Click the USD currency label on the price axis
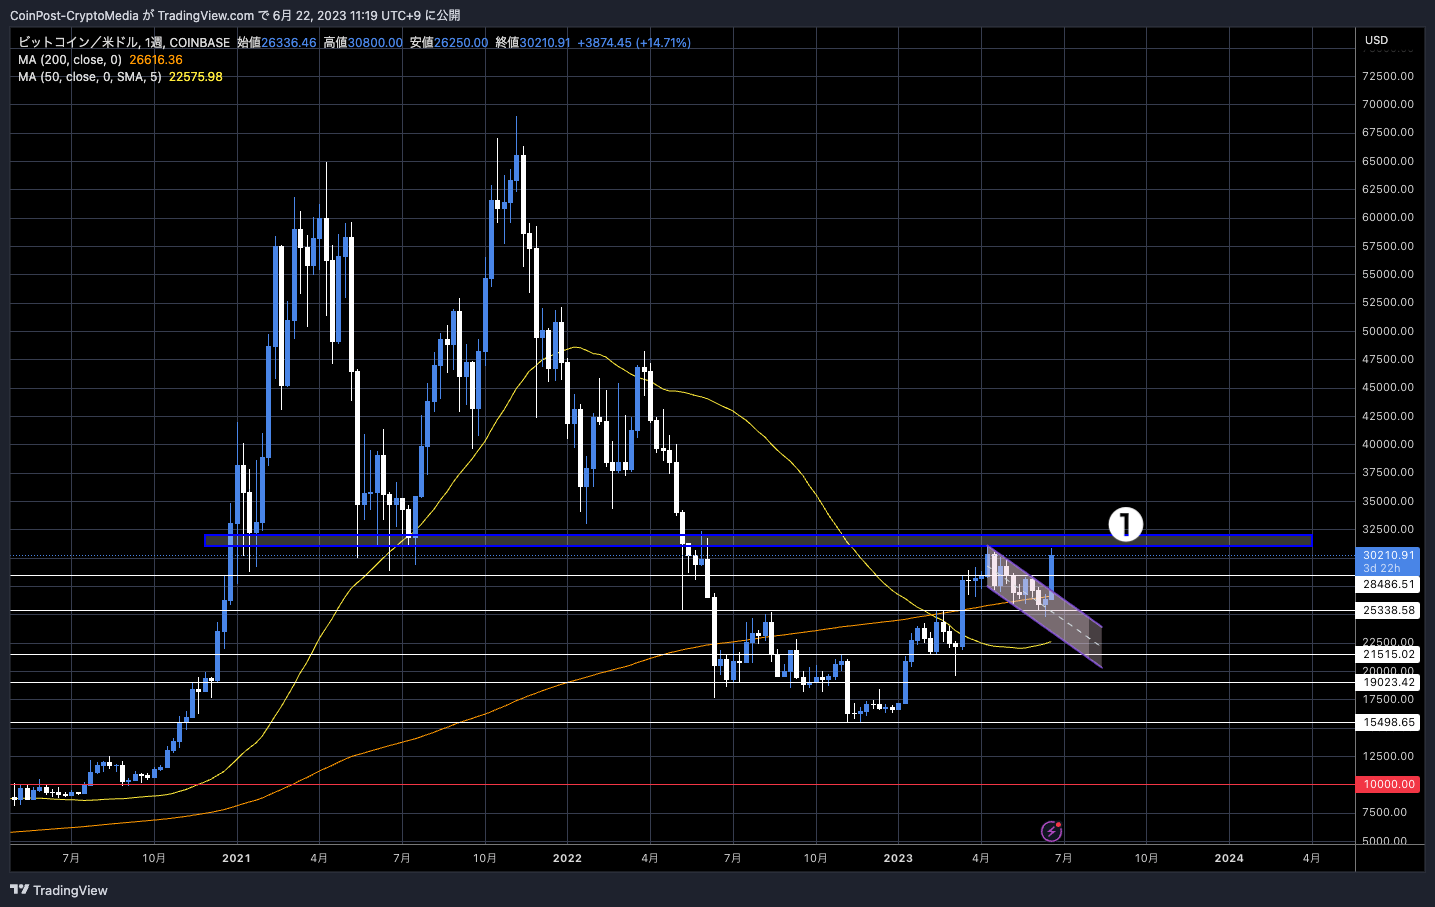 pos(1377,41)
